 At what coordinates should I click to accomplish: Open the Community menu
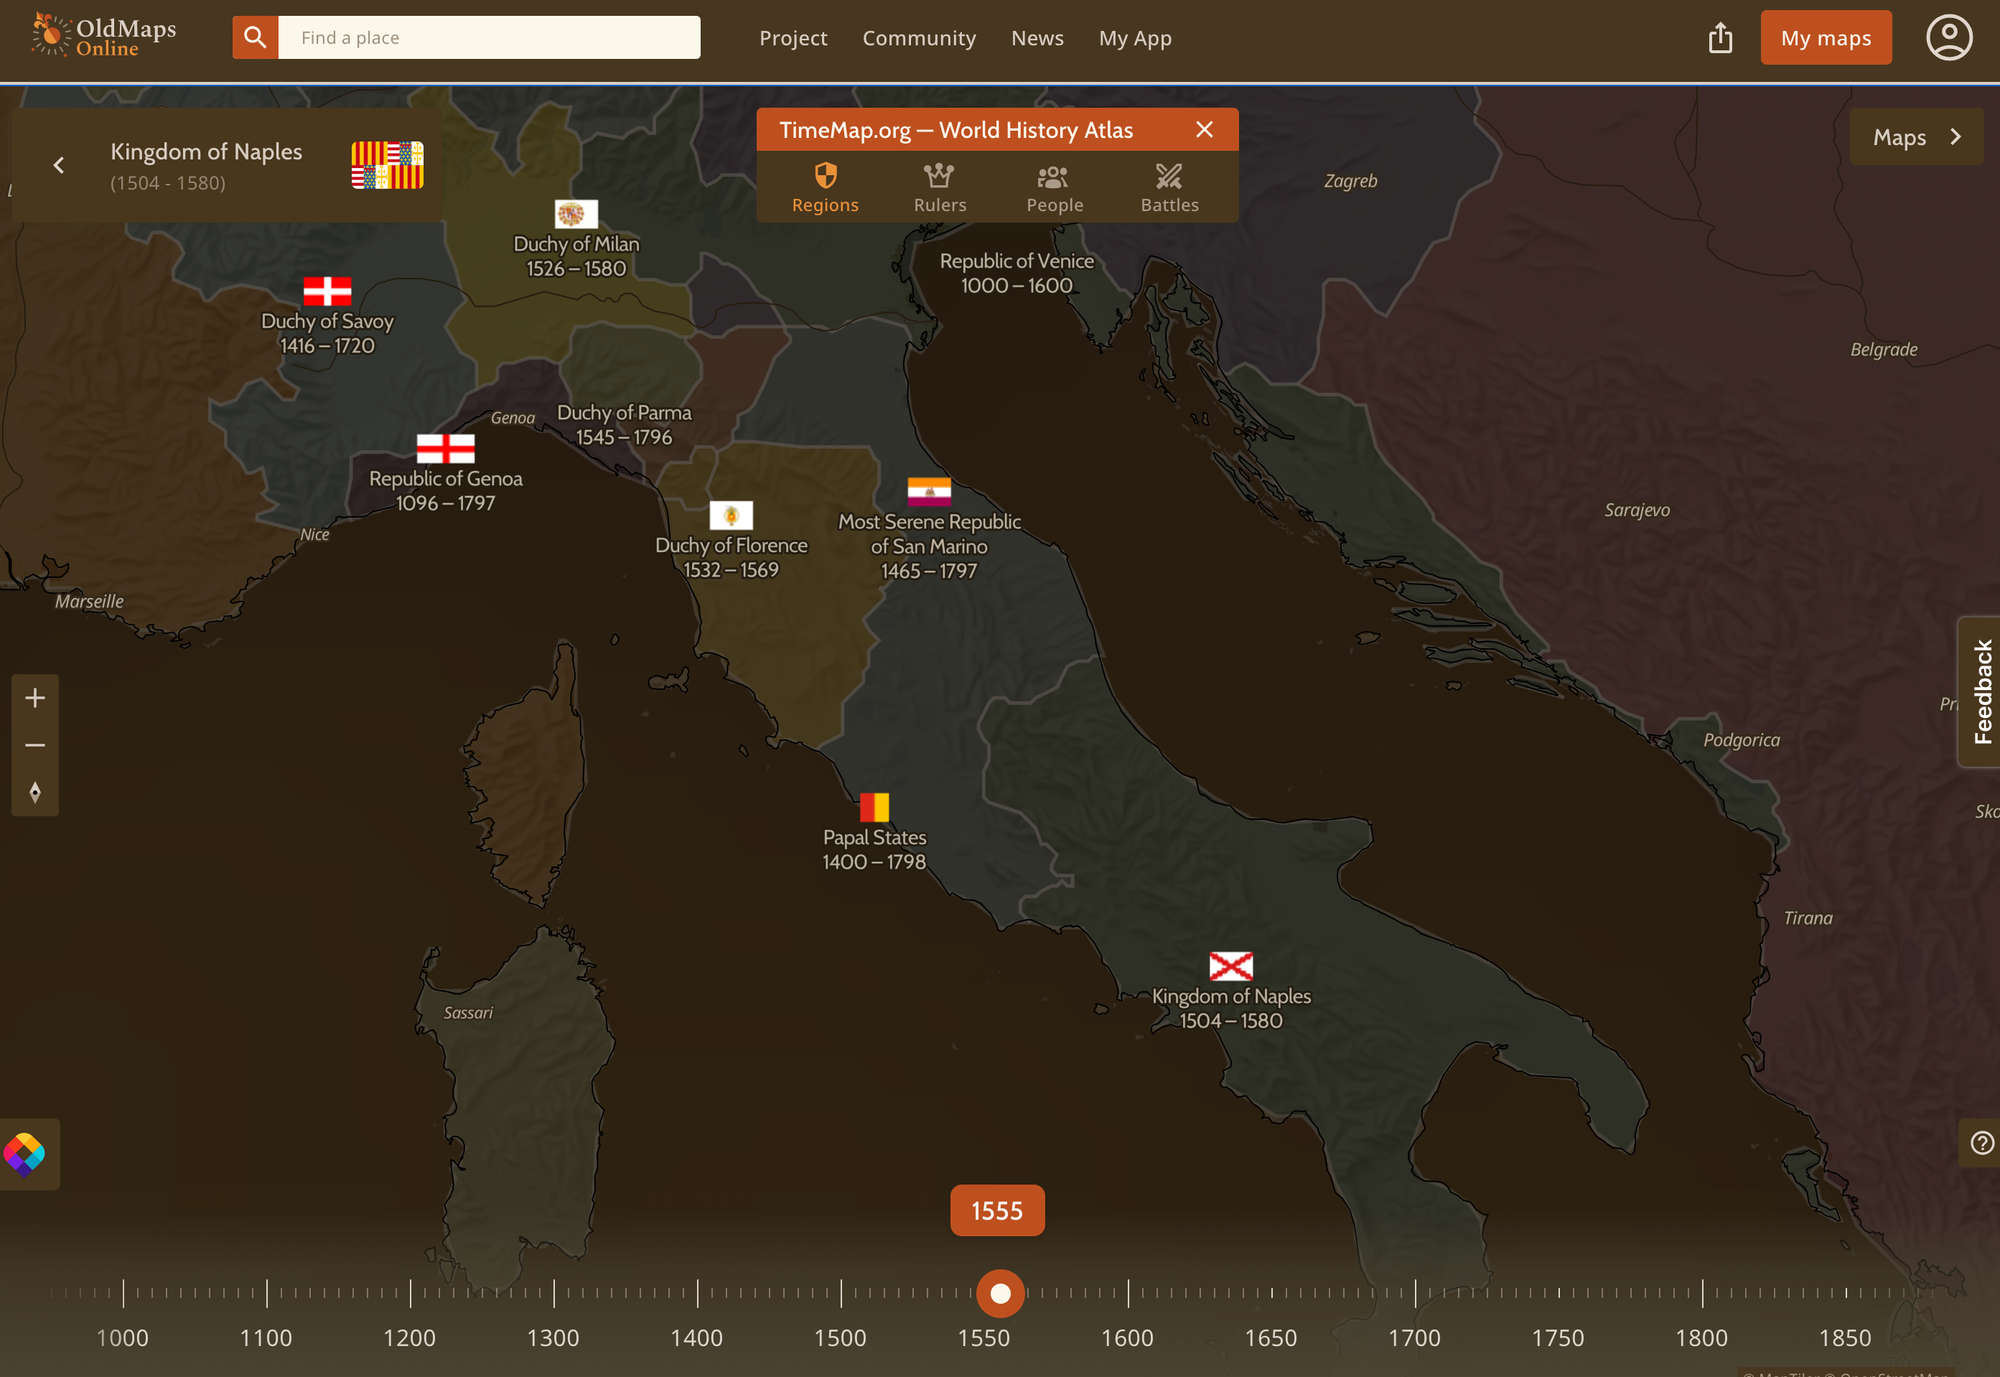pyautogui.click(x=919, y=38)
